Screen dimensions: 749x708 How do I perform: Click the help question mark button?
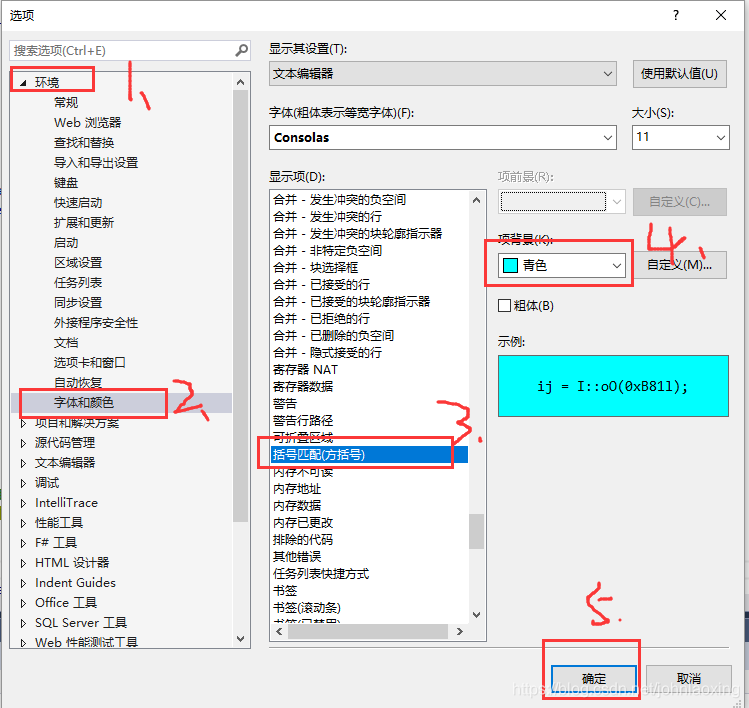675,15
